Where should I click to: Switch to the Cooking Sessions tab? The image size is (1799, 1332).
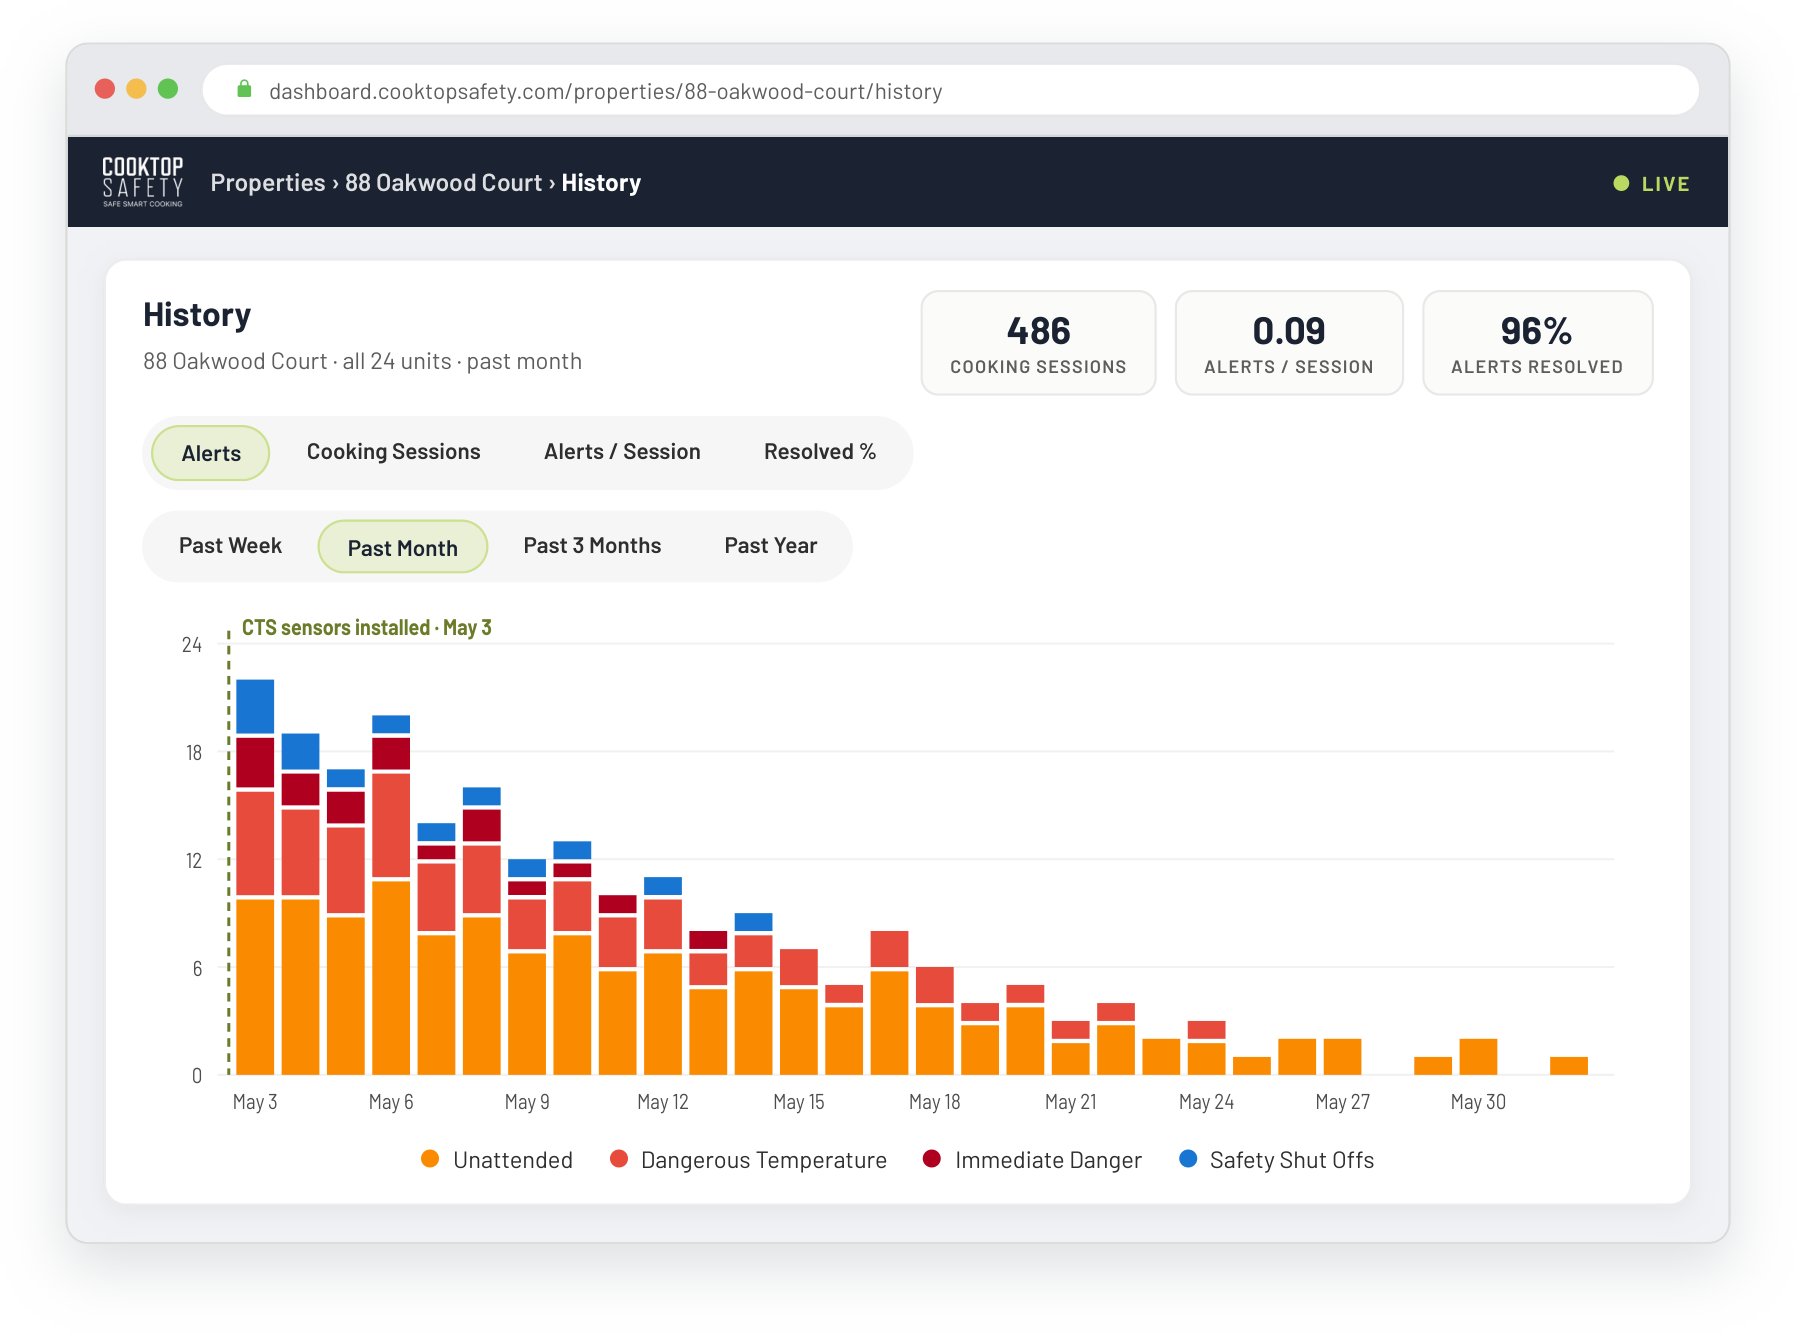coord(393,452)
